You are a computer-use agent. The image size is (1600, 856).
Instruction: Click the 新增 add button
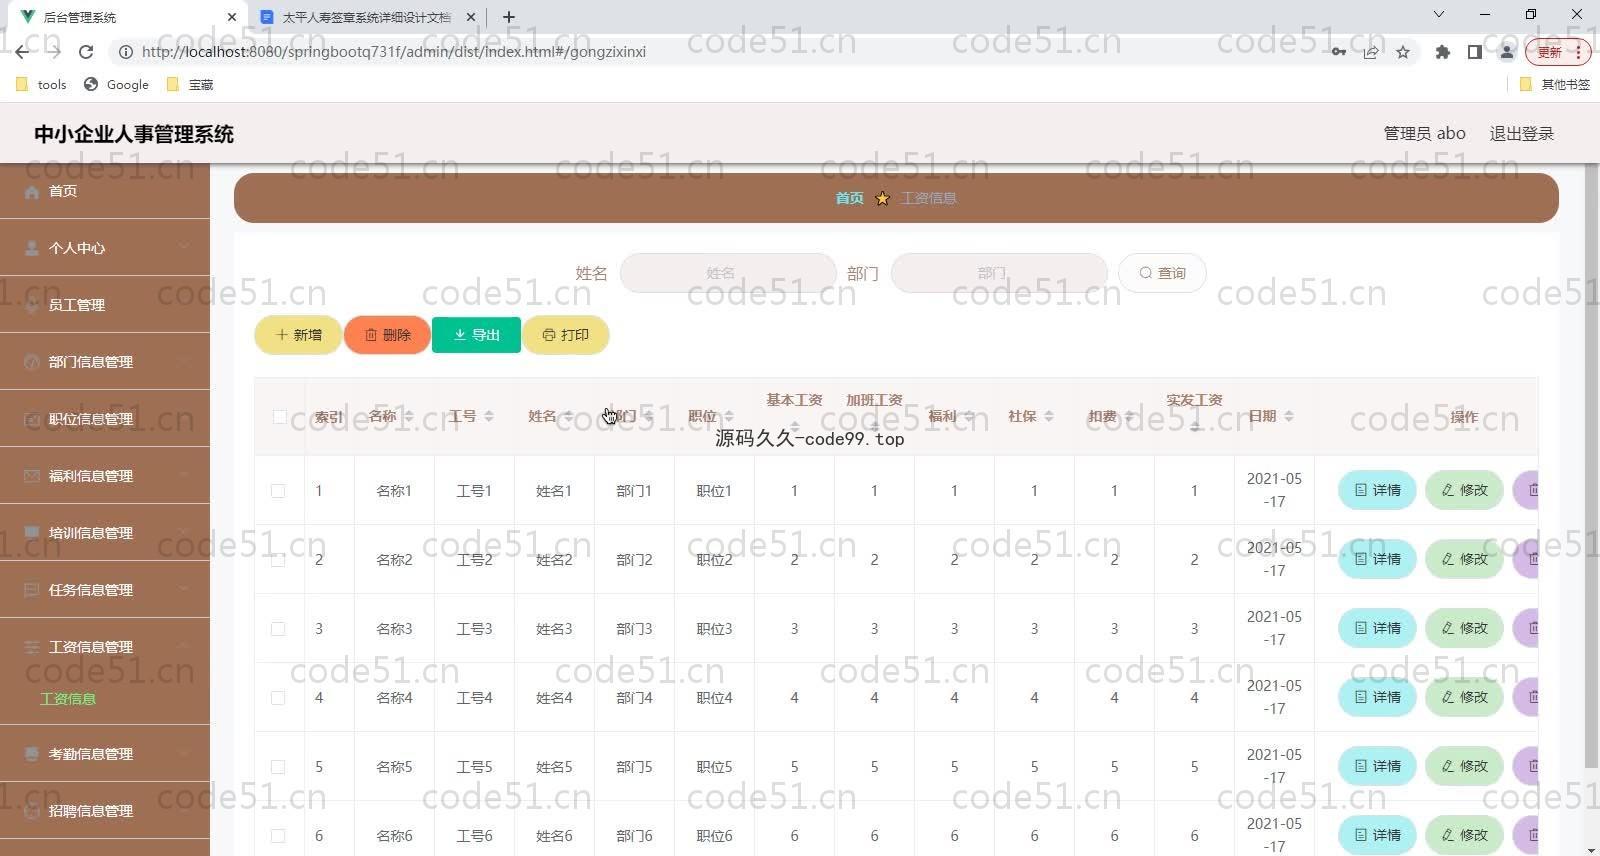point(298,335)
